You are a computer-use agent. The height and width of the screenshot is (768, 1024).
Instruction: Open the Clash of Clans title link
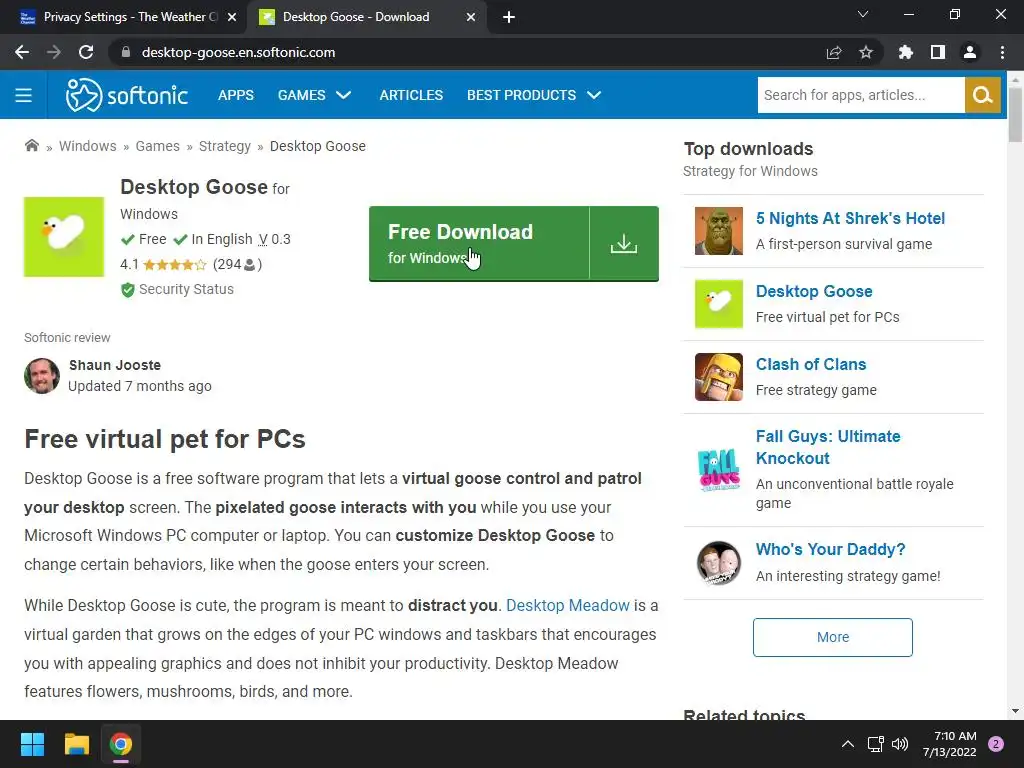(x=811, y=364)
